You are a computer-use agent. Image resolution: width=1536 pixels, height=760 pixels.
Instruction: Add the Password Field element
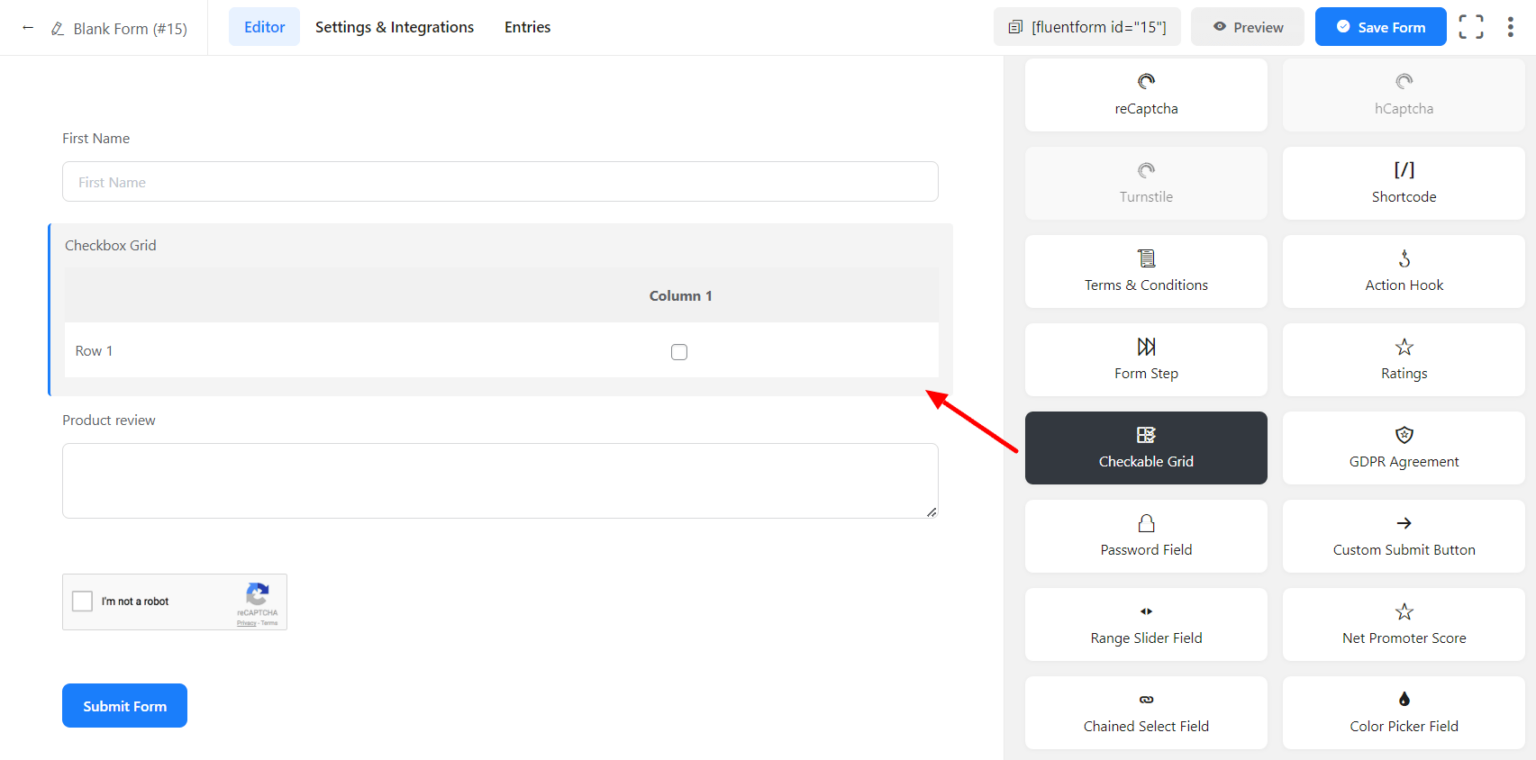[x=1145, y=536]
